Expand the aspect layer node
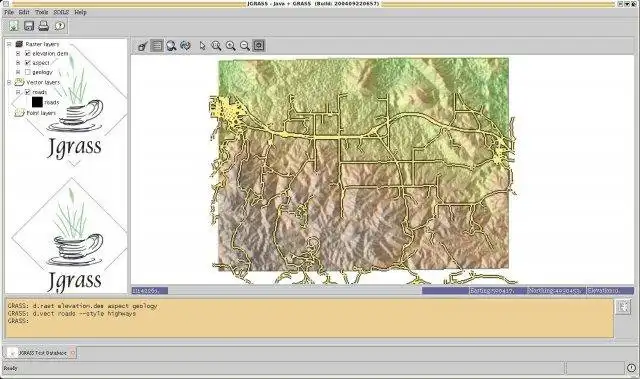Screen dimensions: 640x379 point(18,63)
